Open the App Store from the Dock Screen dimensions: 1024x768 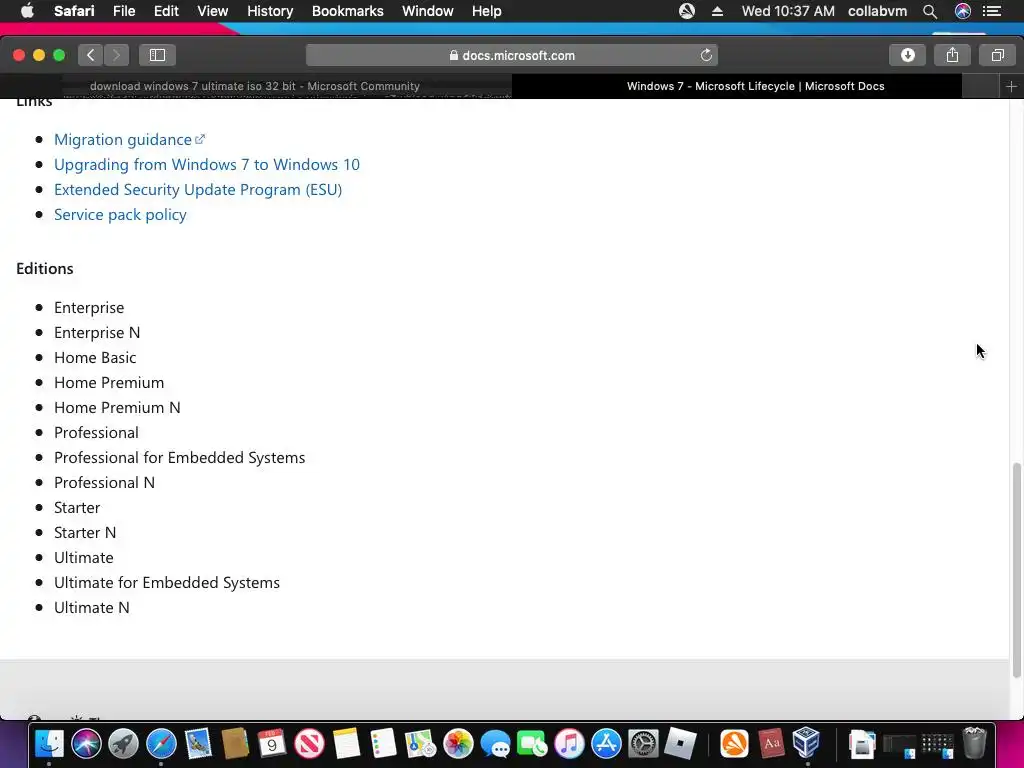(607, 743)
